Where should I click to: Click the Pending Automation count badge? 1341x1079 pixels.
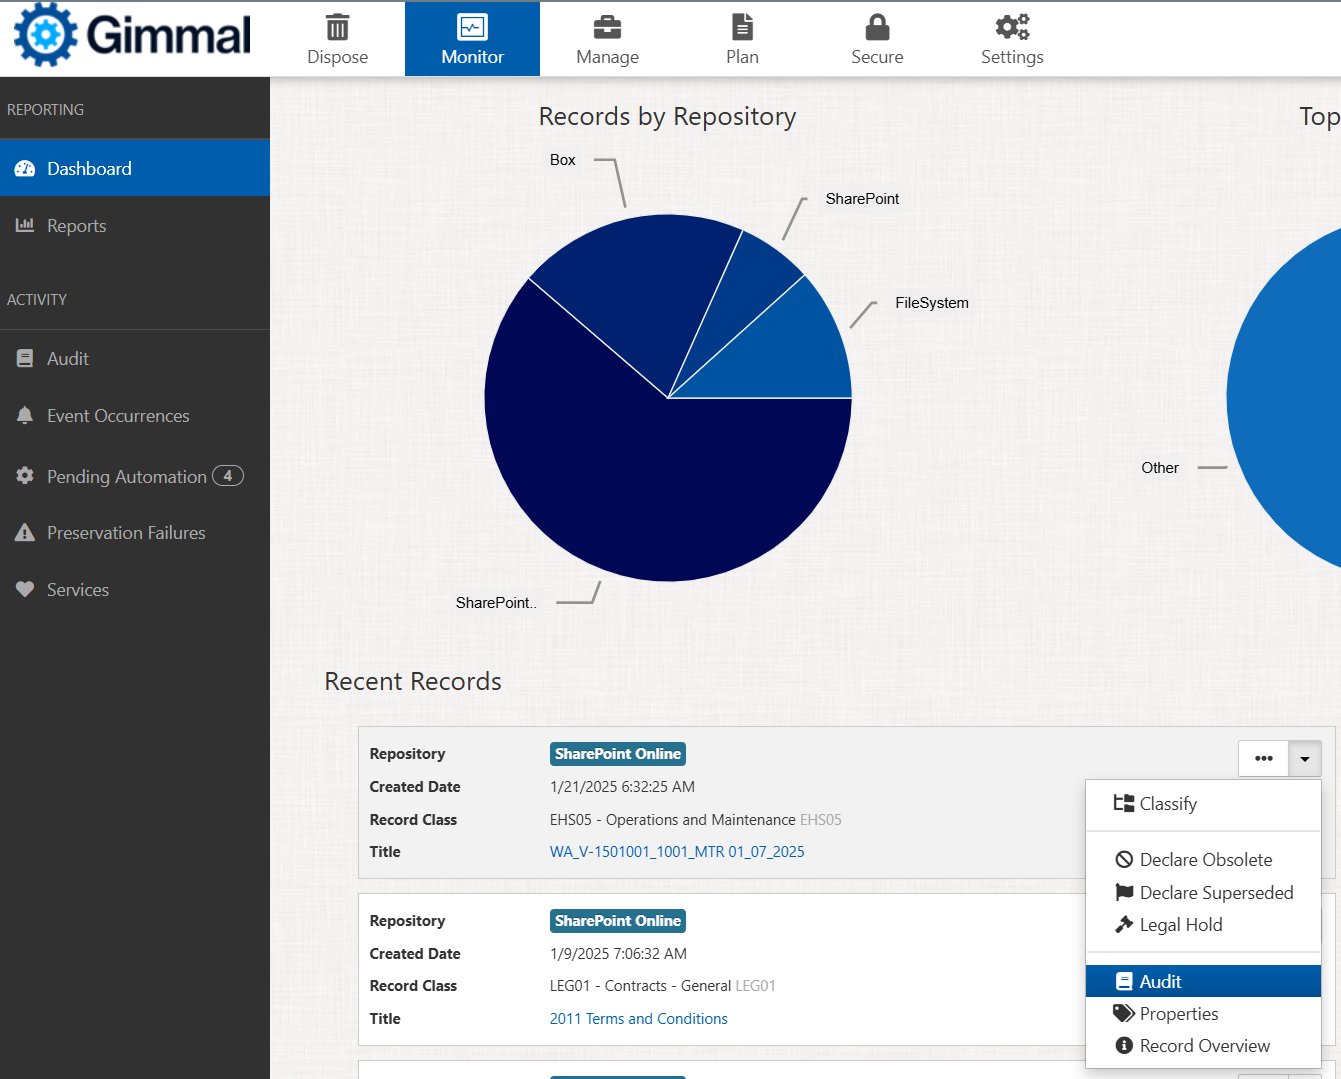tap(228, 476)
